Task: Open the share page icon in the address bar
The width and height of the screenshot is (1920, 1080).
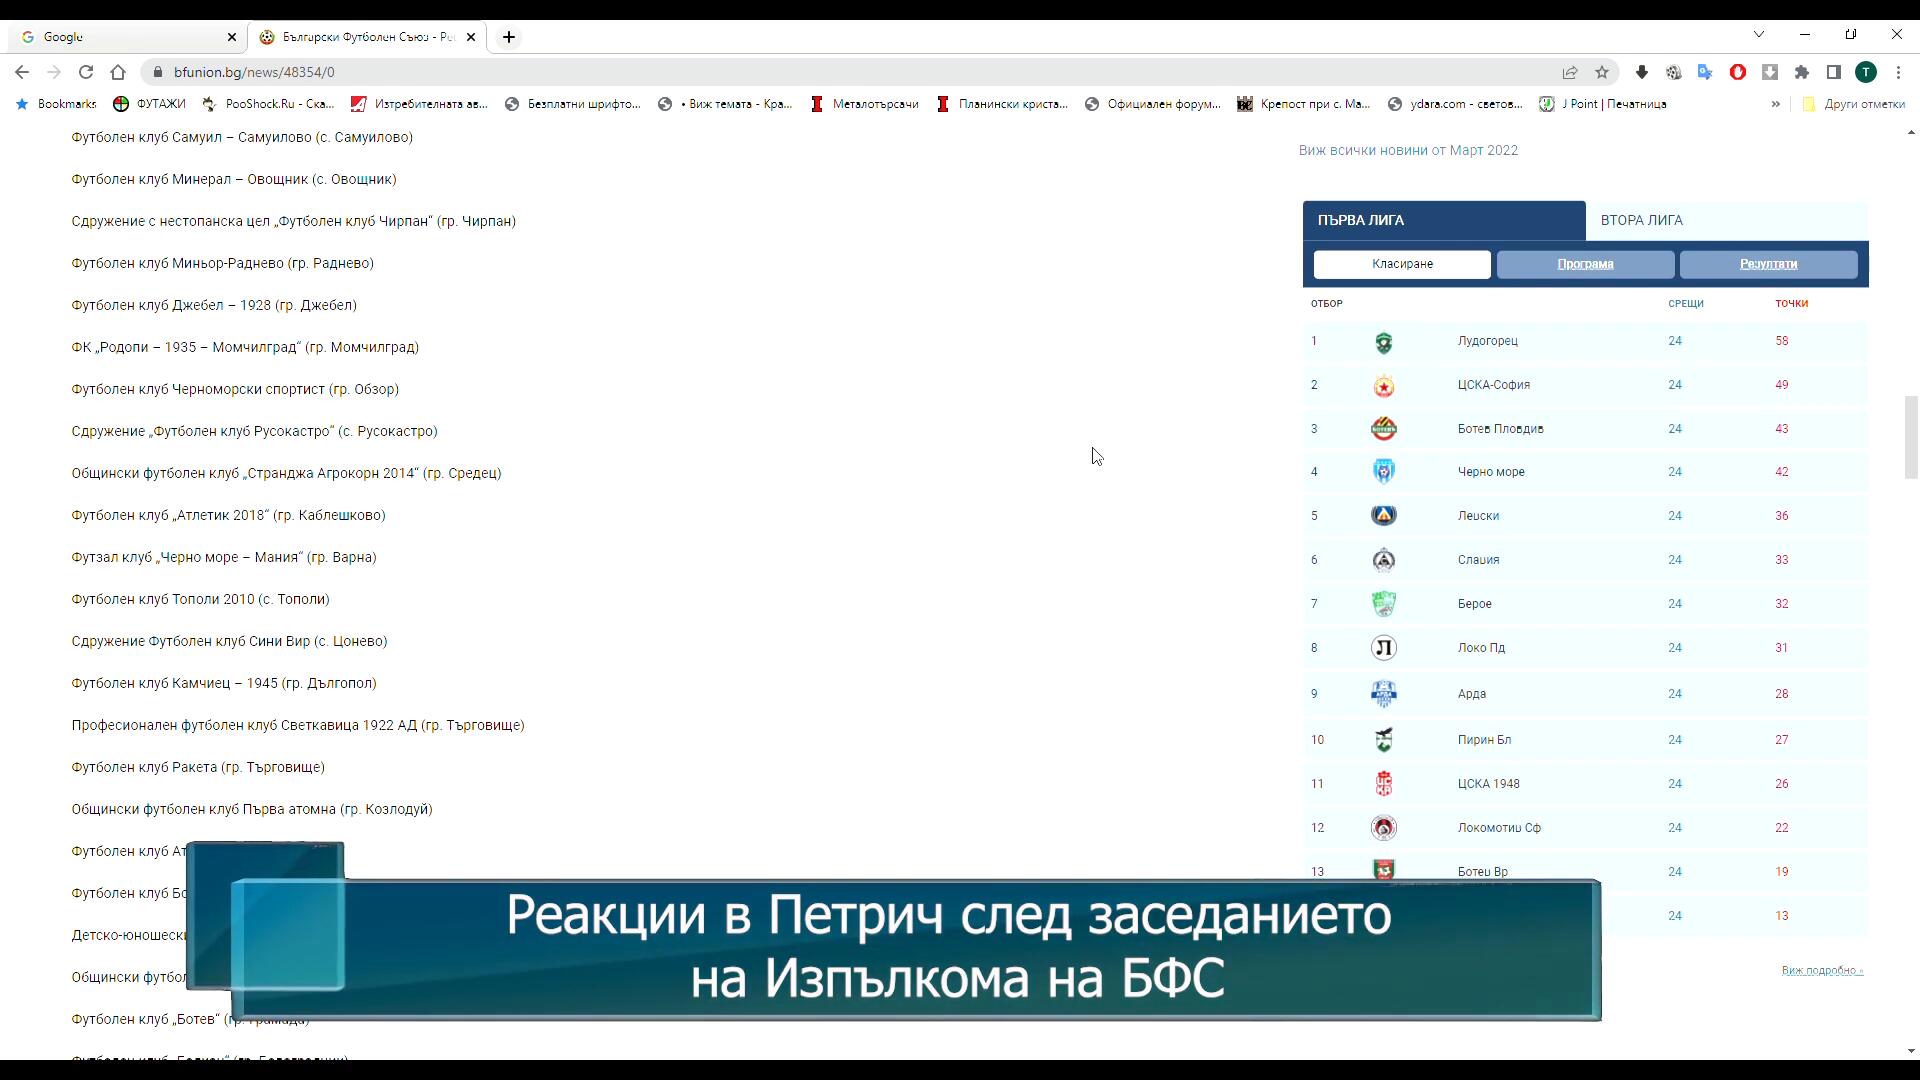Action: click(1570, 72)
